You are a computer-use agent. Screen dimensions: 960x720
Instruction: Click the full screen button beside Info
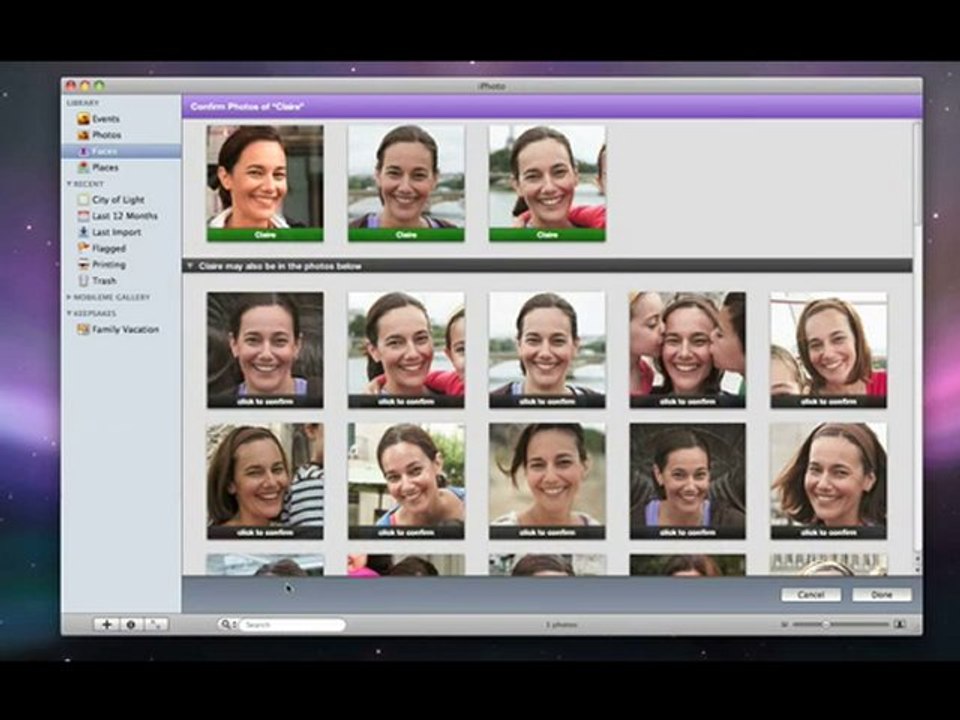(x=156, y=624)
